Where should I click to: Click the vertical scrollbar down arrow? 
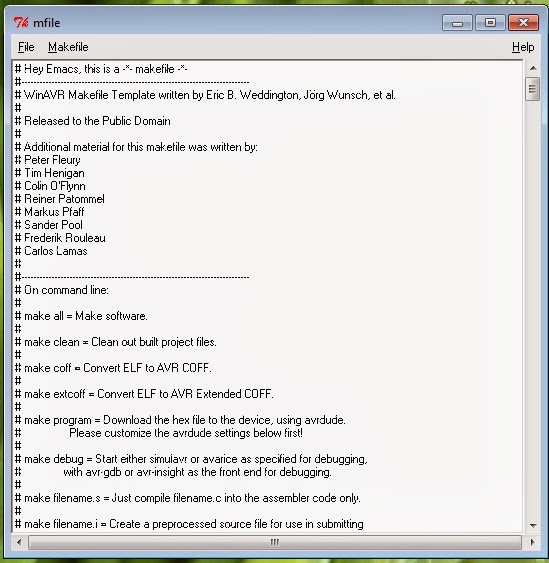(x=533, y=525)
